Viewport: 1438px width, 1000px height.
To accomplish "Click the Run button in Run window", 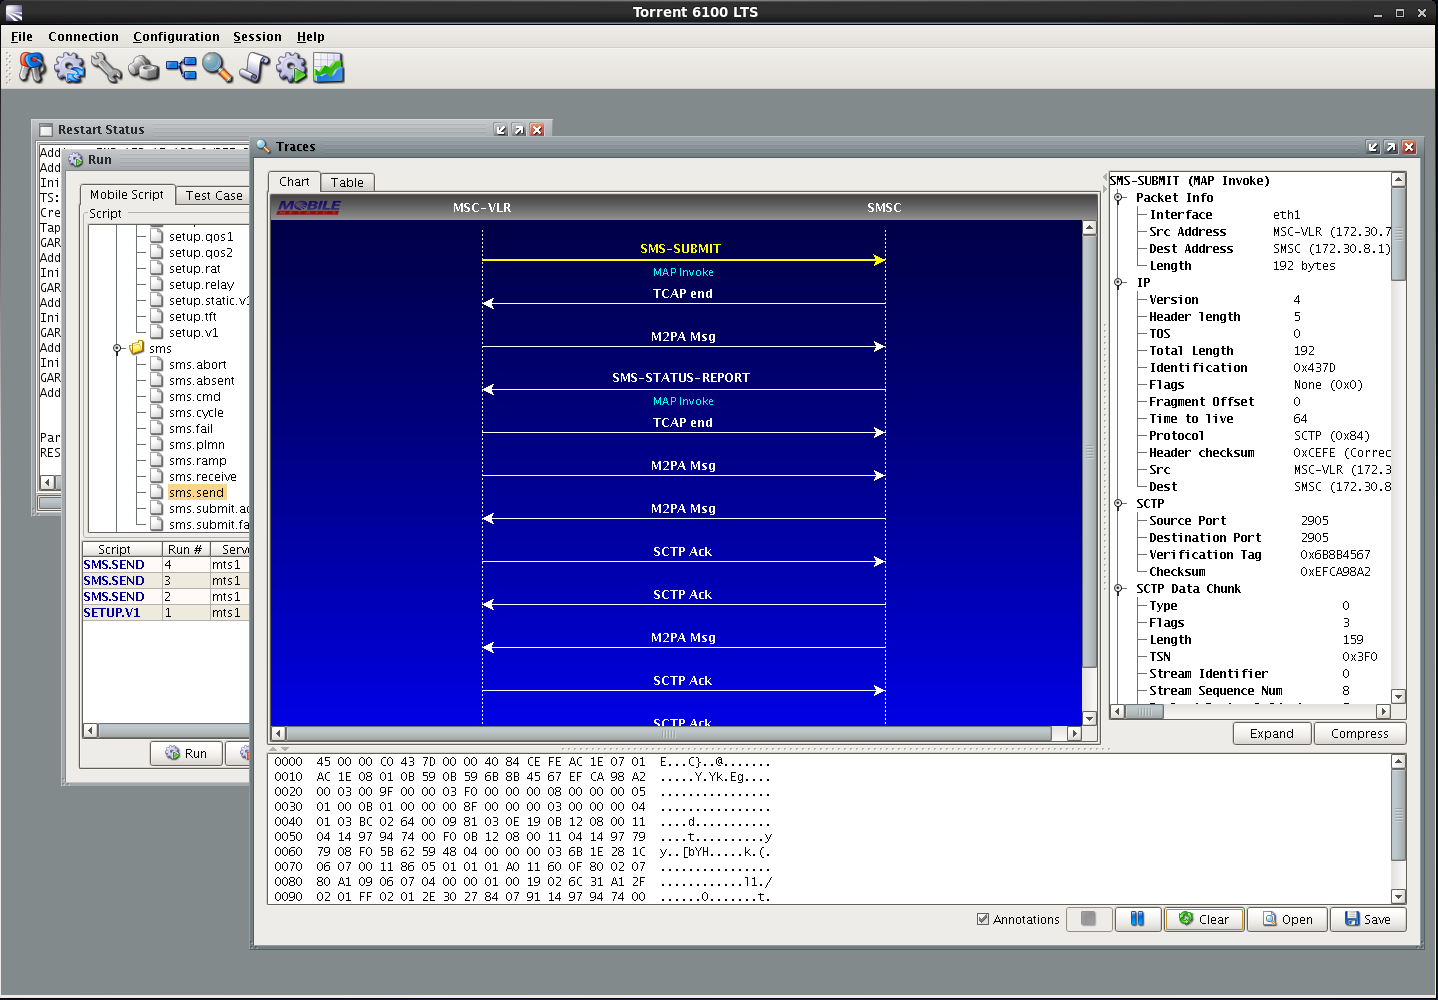I will coord(186,753).
